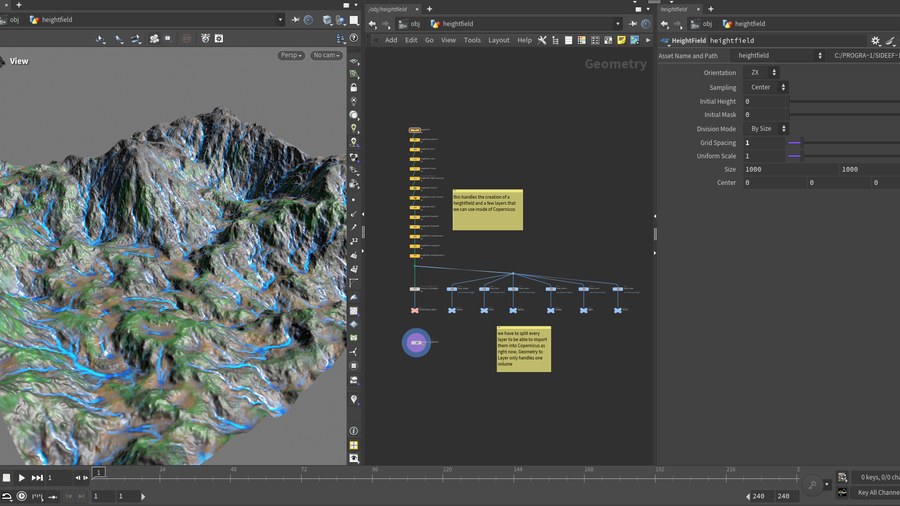Click the network editor tools wrench icon
The width and height of the screenshot is (900, 506).
[542, 40]
